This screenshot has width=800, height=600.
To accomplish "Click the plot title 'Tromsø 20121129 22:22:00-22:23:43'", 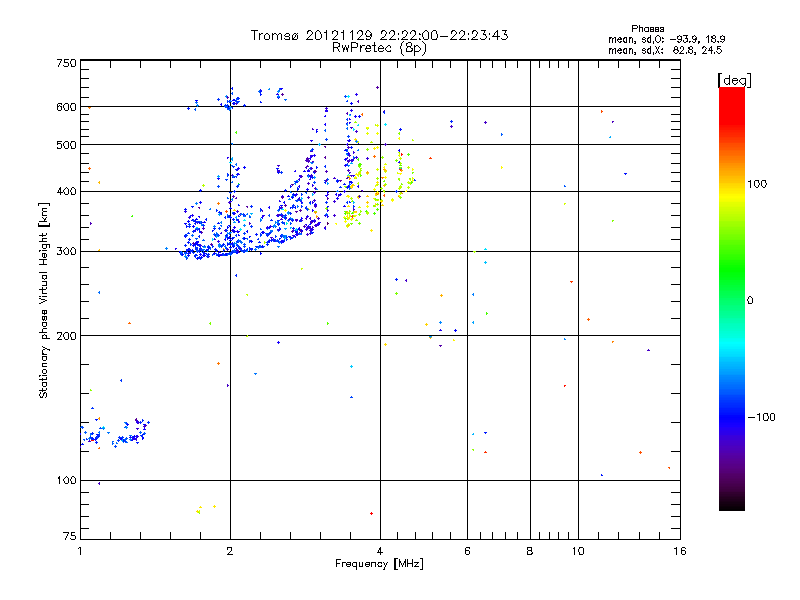I will coord(379,35).
